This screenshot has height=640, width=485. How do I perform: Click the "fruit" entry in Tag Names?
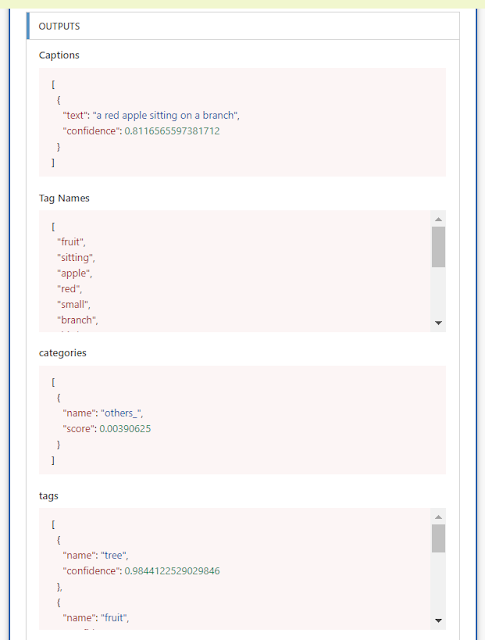pyautogui.click(x=71, y=242)
